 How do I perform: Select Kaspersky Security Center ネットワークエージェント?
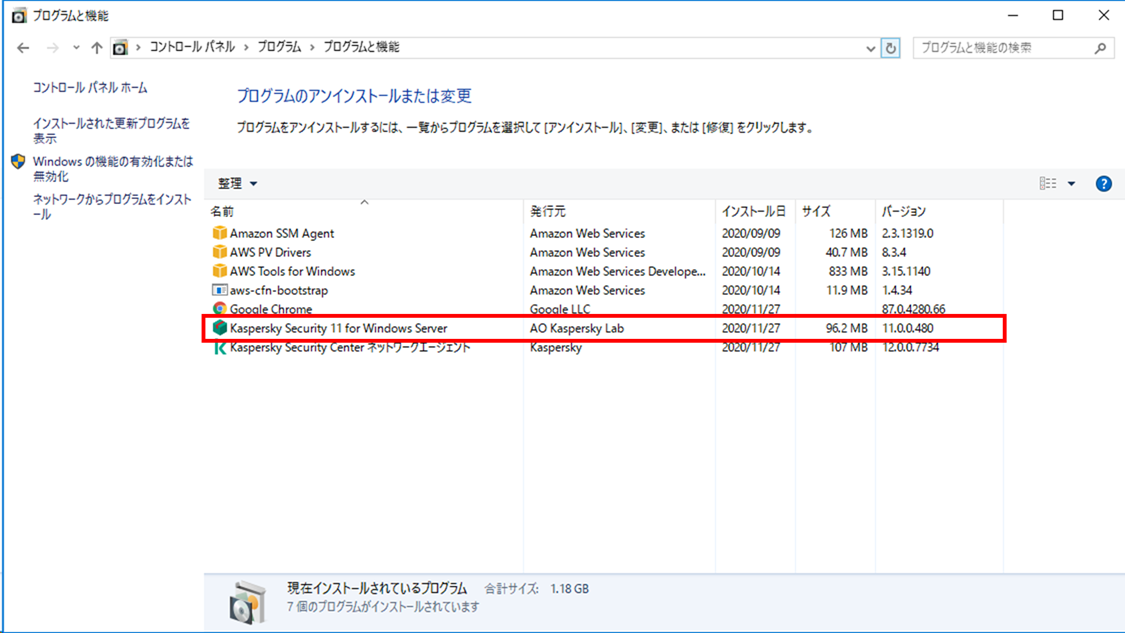click(349, 347)
